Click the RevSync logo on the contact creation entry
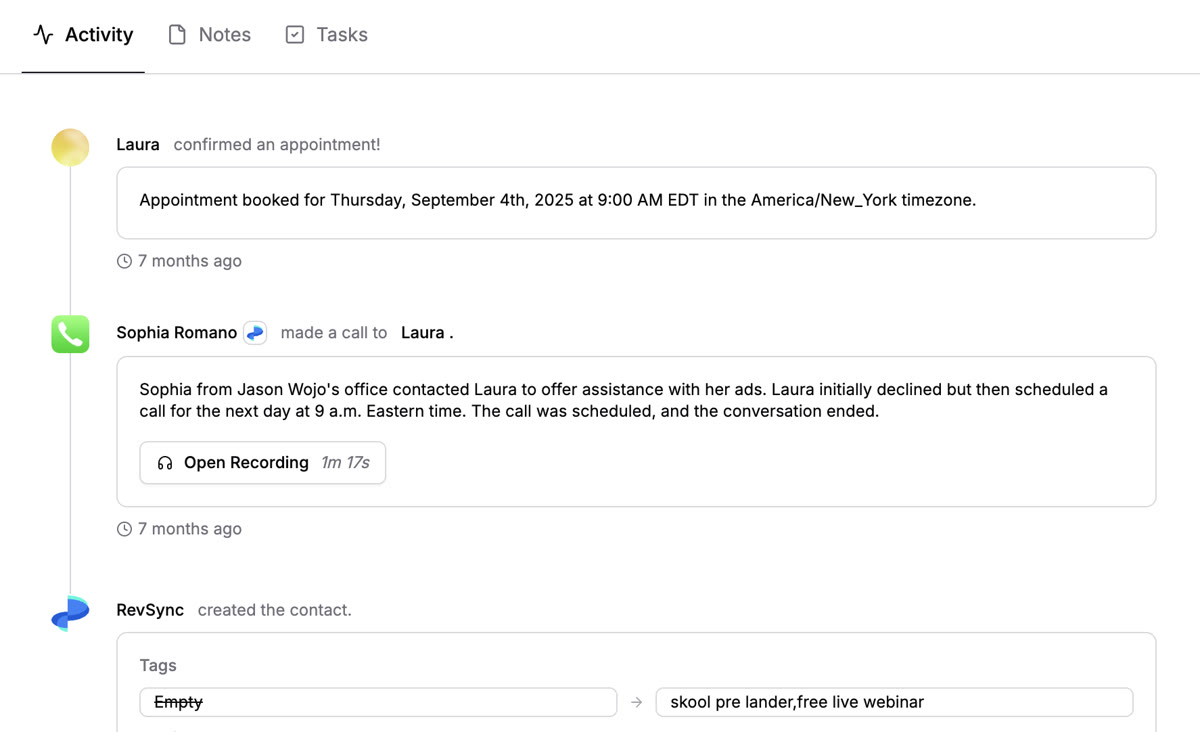1200x732 pixels. (x=69, y=612)
